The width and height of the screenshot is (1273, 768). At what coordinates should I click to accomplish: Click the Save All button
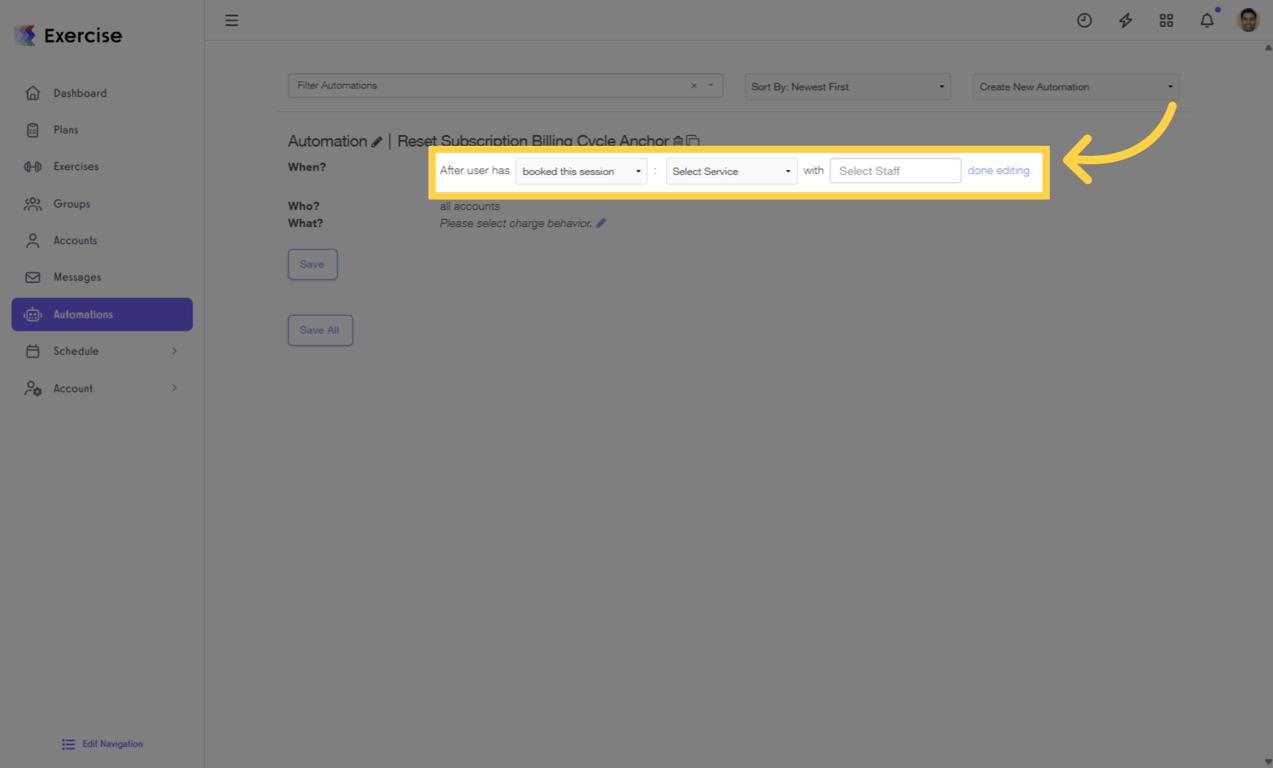320,330
